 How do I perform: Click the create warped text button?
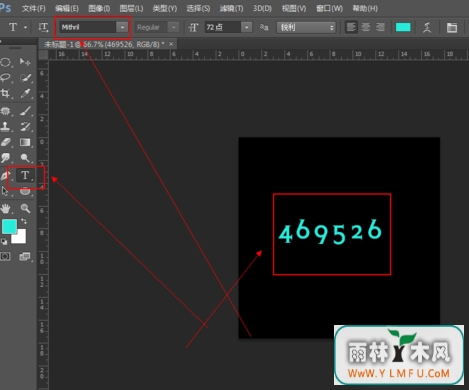click(x=427, y=27)
